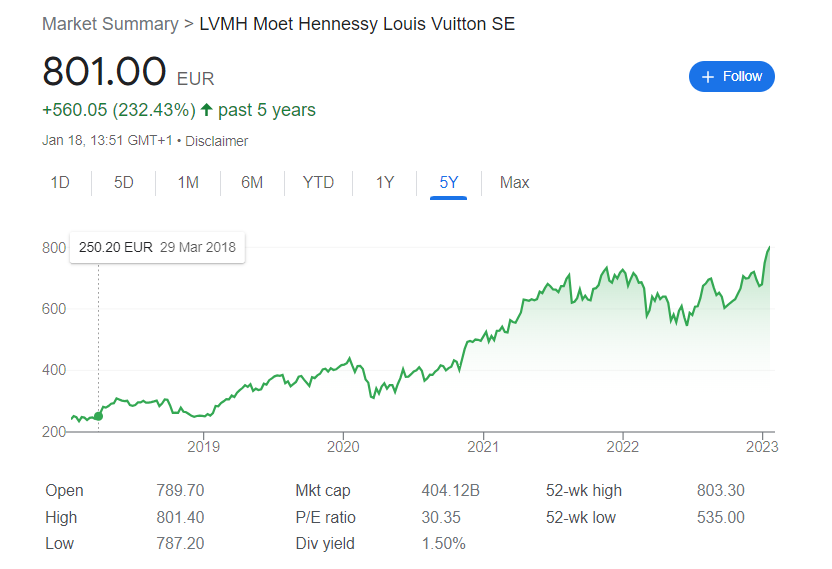832x569 pixels.
Task: Click the 2021 label on chart axis
Action: click(x=483, y=446)
